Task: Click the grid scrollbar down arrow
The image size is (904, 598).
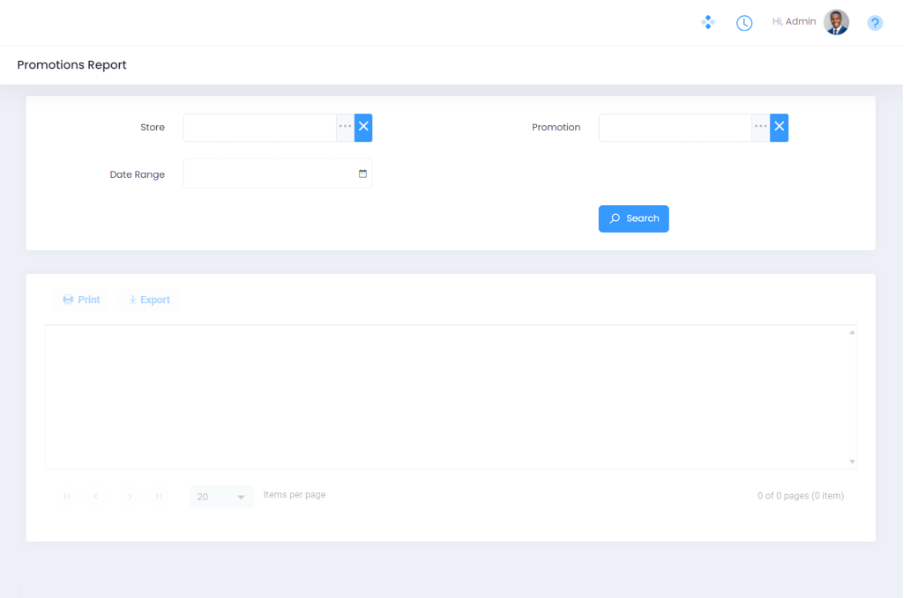Action: 852,461
